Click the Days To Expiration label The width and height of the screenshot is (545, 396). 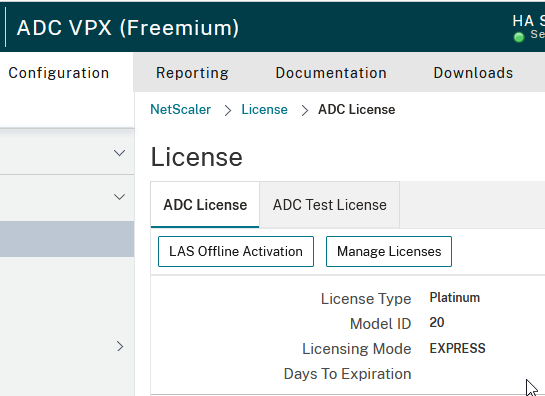click(348, 374)
